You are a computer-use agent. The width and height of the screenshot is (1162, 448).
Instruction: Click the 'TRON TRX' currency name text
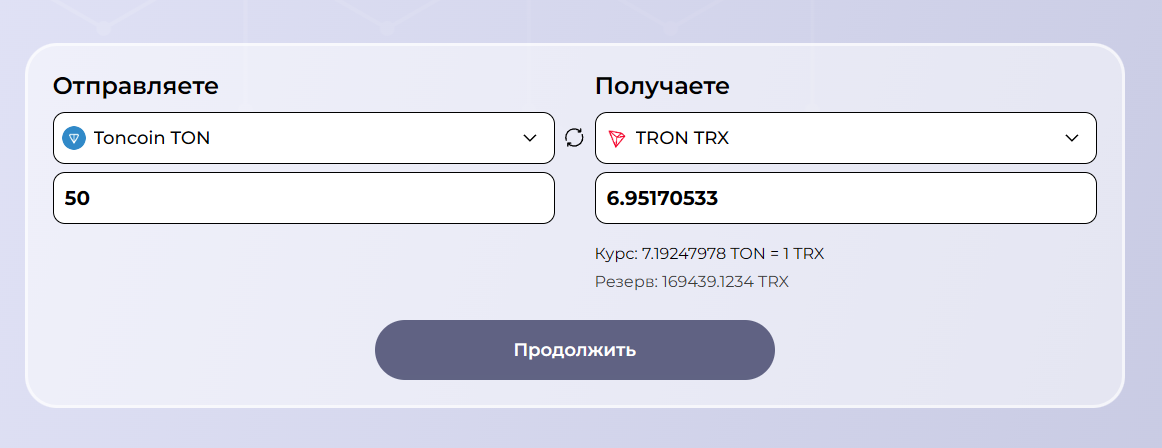[682, 138]
